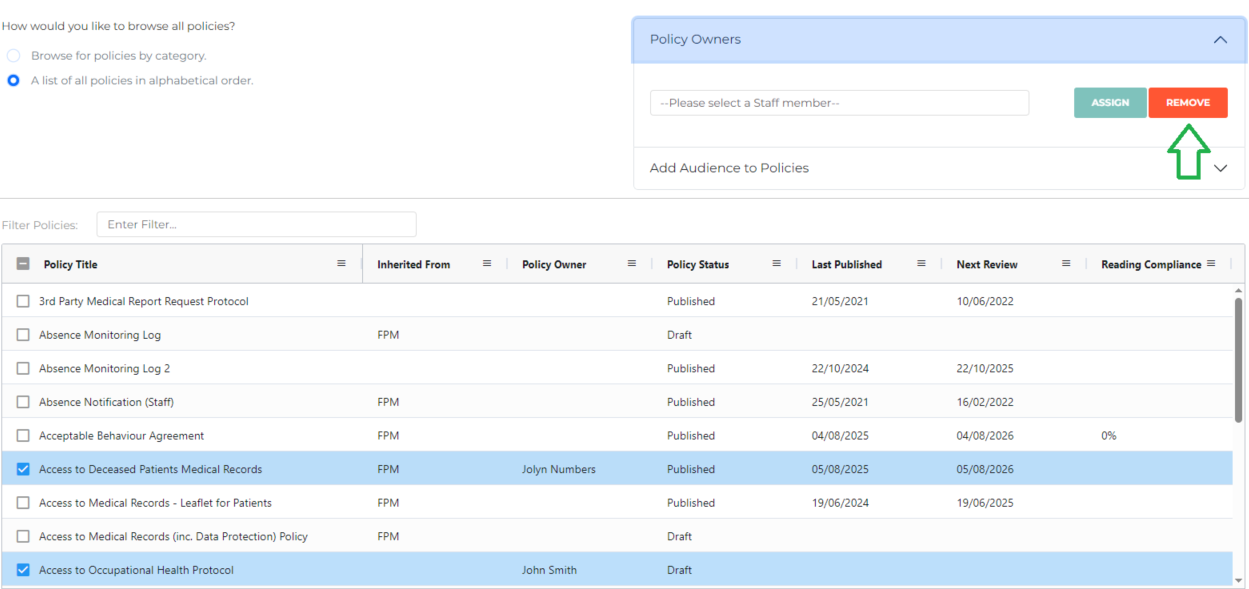Viewport: 1249px width, 589px height.
Task: Click the Filter Policies input field
Action: click(256, 225)
